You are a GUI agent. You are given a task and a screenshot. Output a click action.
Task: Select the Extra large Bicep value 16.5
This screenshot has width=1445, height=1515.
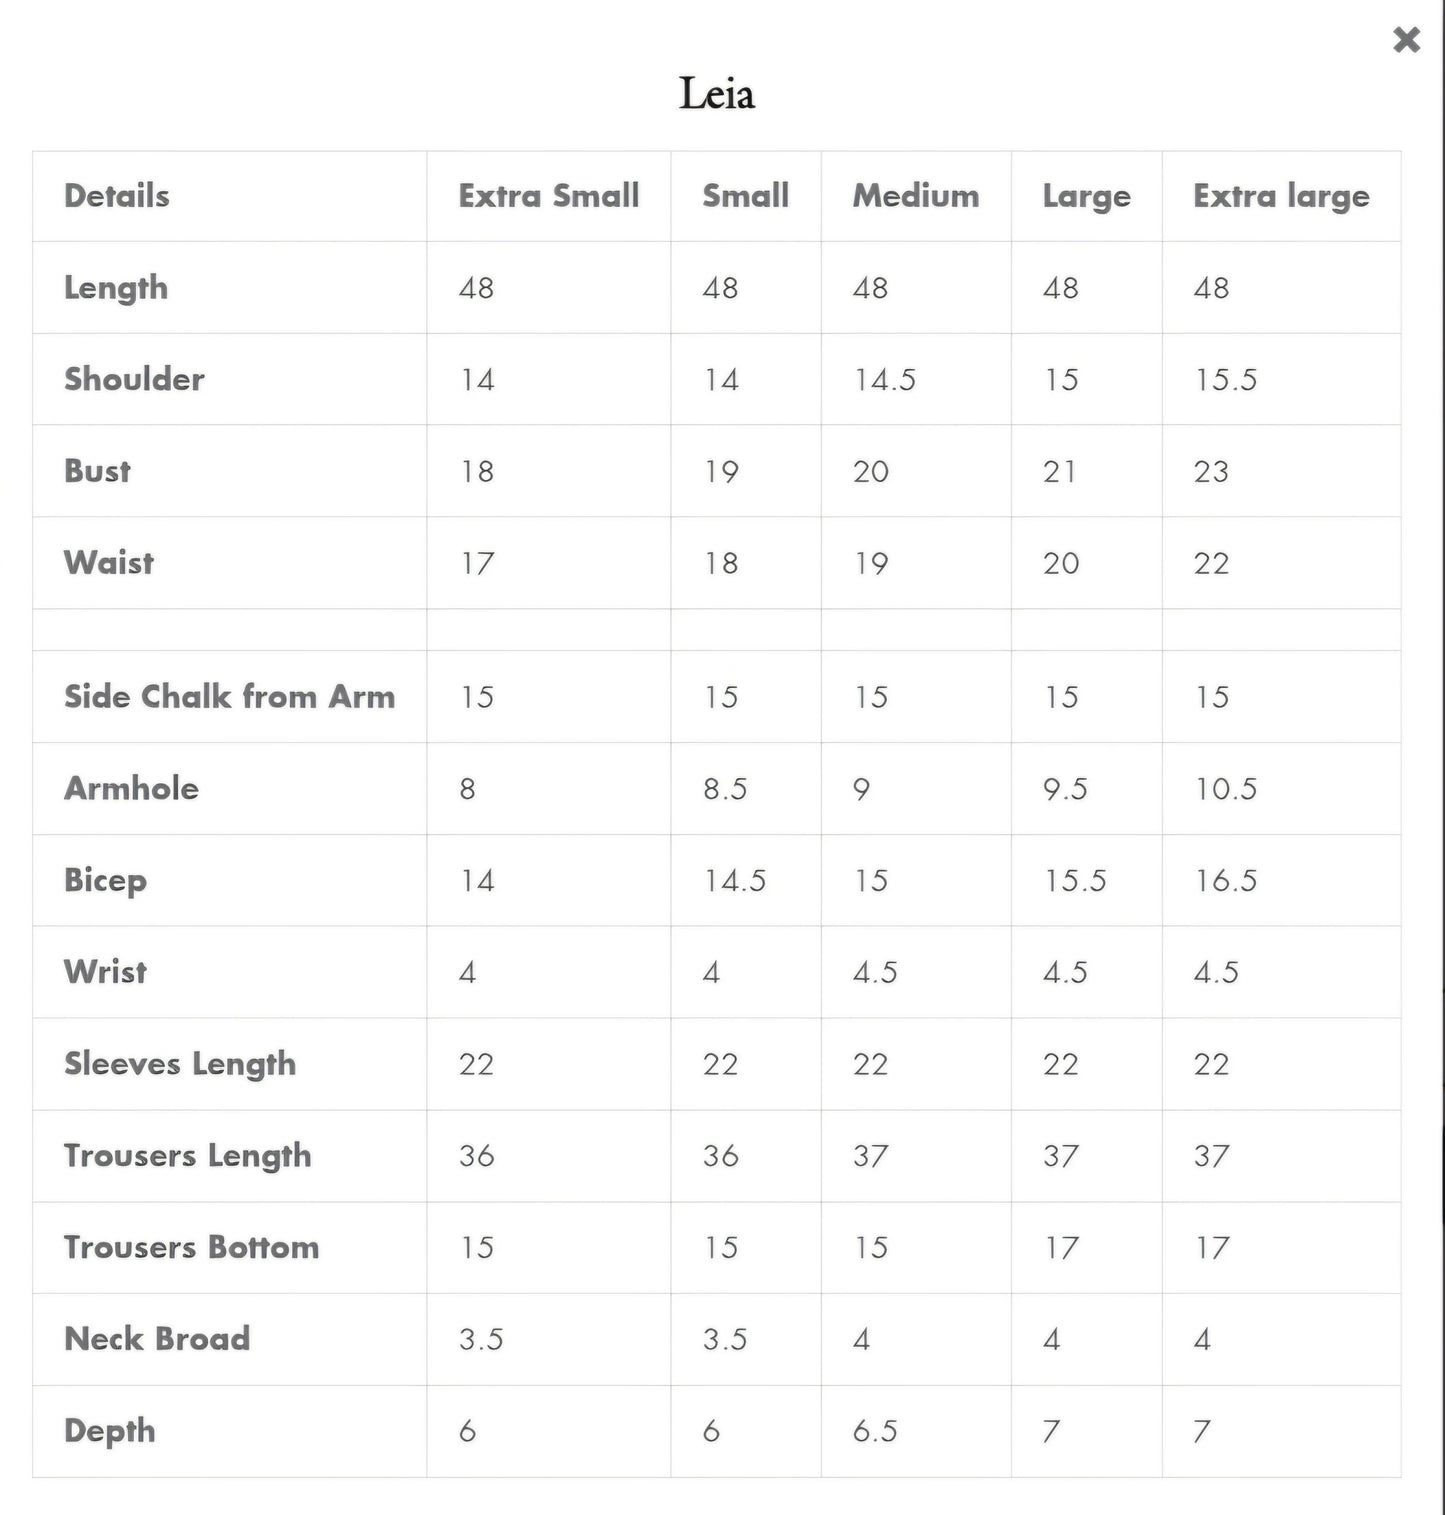point(1226,881)
